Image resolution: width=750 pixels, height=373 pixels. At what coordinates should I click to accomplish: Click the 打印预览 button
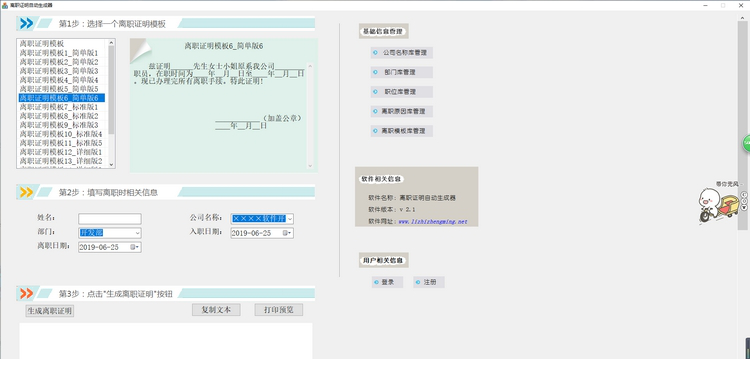(278, 310)
